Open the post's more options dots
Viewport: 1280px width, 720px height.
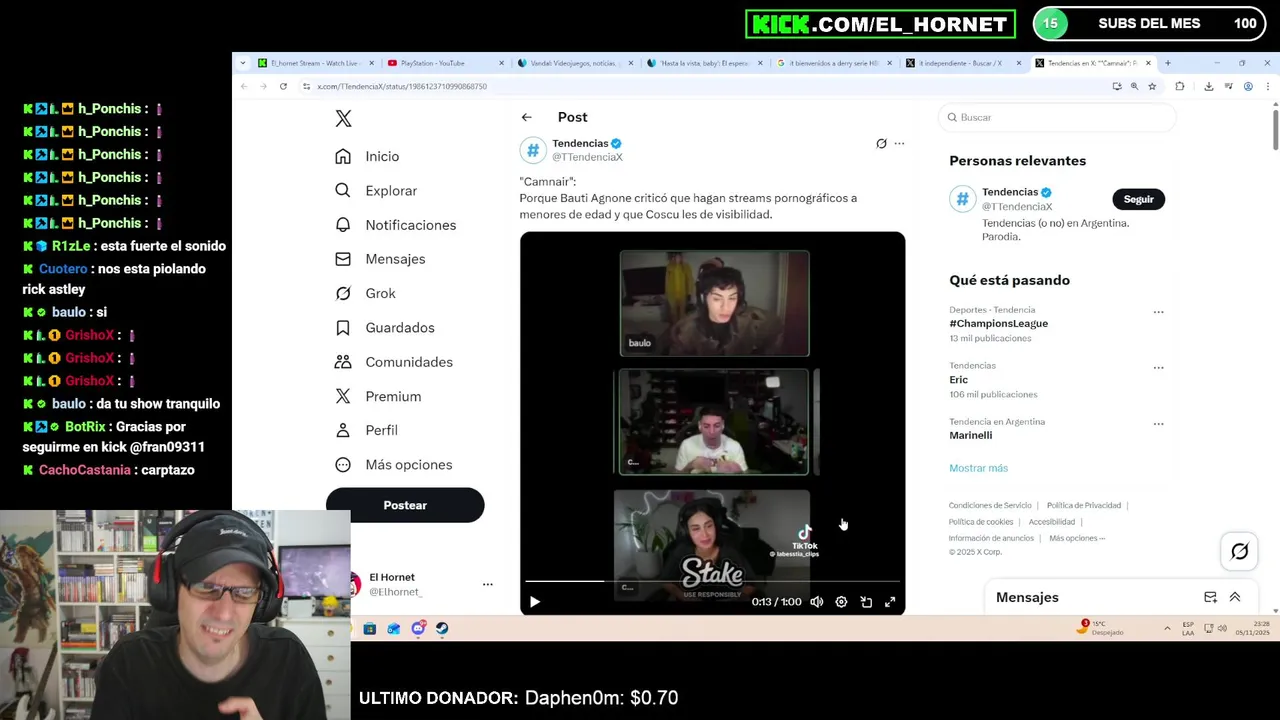(899, 144)
